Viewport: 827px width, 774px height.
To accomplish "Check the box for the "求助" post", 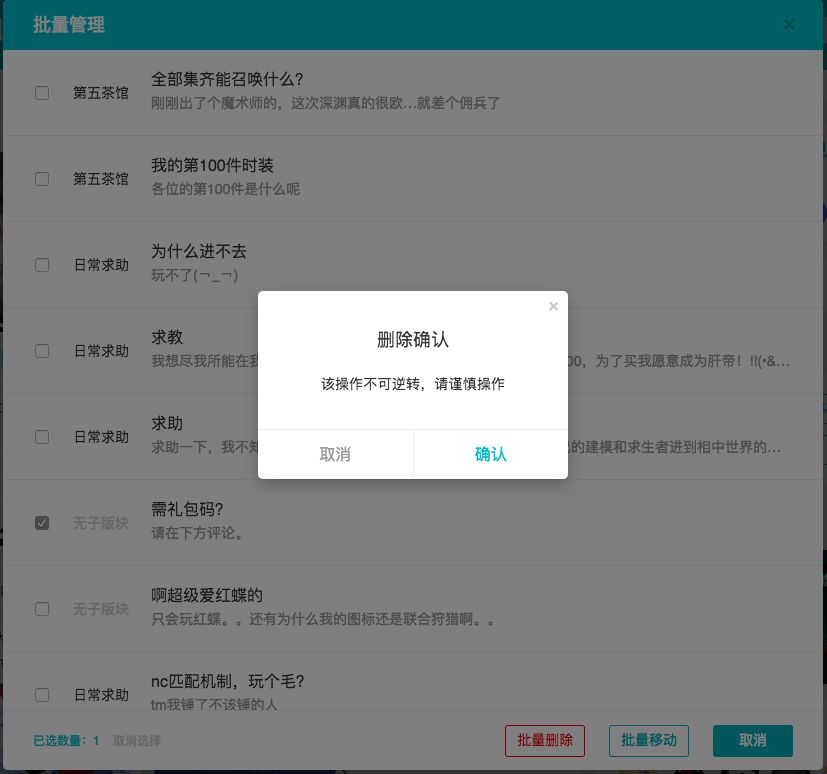I will [x=42, y=436].
